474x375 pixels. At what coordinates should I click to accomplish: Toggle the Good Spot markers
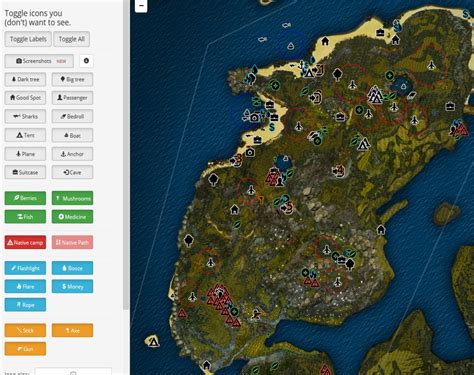[x=25, y=98]
